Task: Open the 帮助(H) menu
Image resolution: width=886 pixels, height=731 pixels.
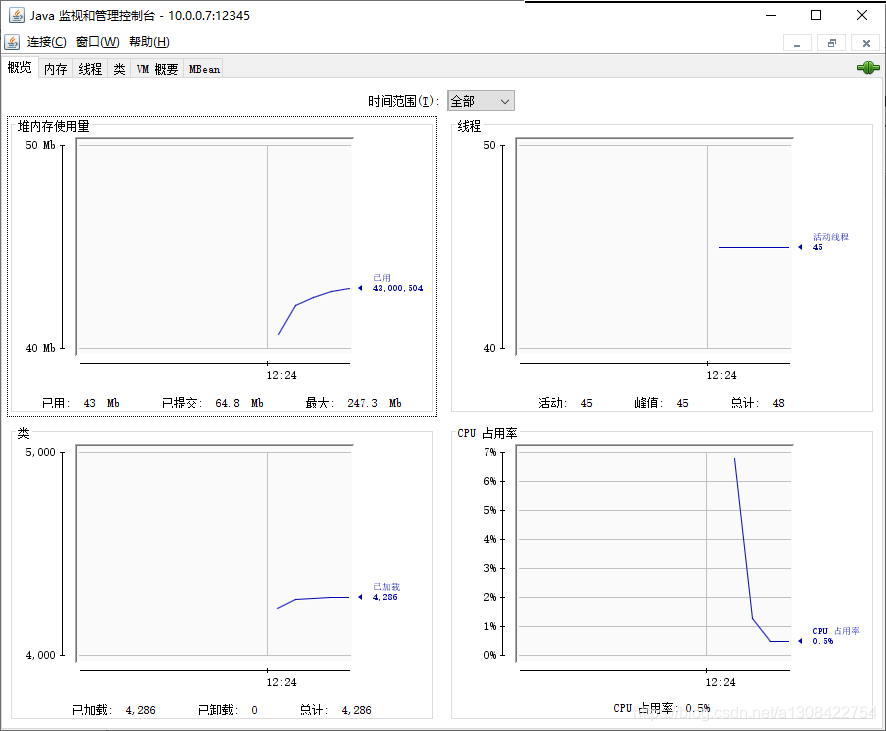Action: (x=149, y=42)
